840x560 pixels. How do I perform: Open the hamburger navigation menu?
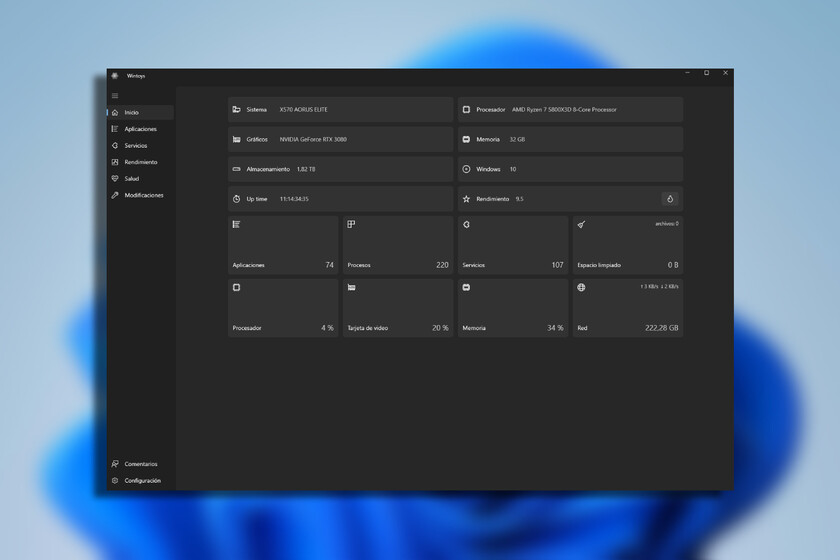115,96
